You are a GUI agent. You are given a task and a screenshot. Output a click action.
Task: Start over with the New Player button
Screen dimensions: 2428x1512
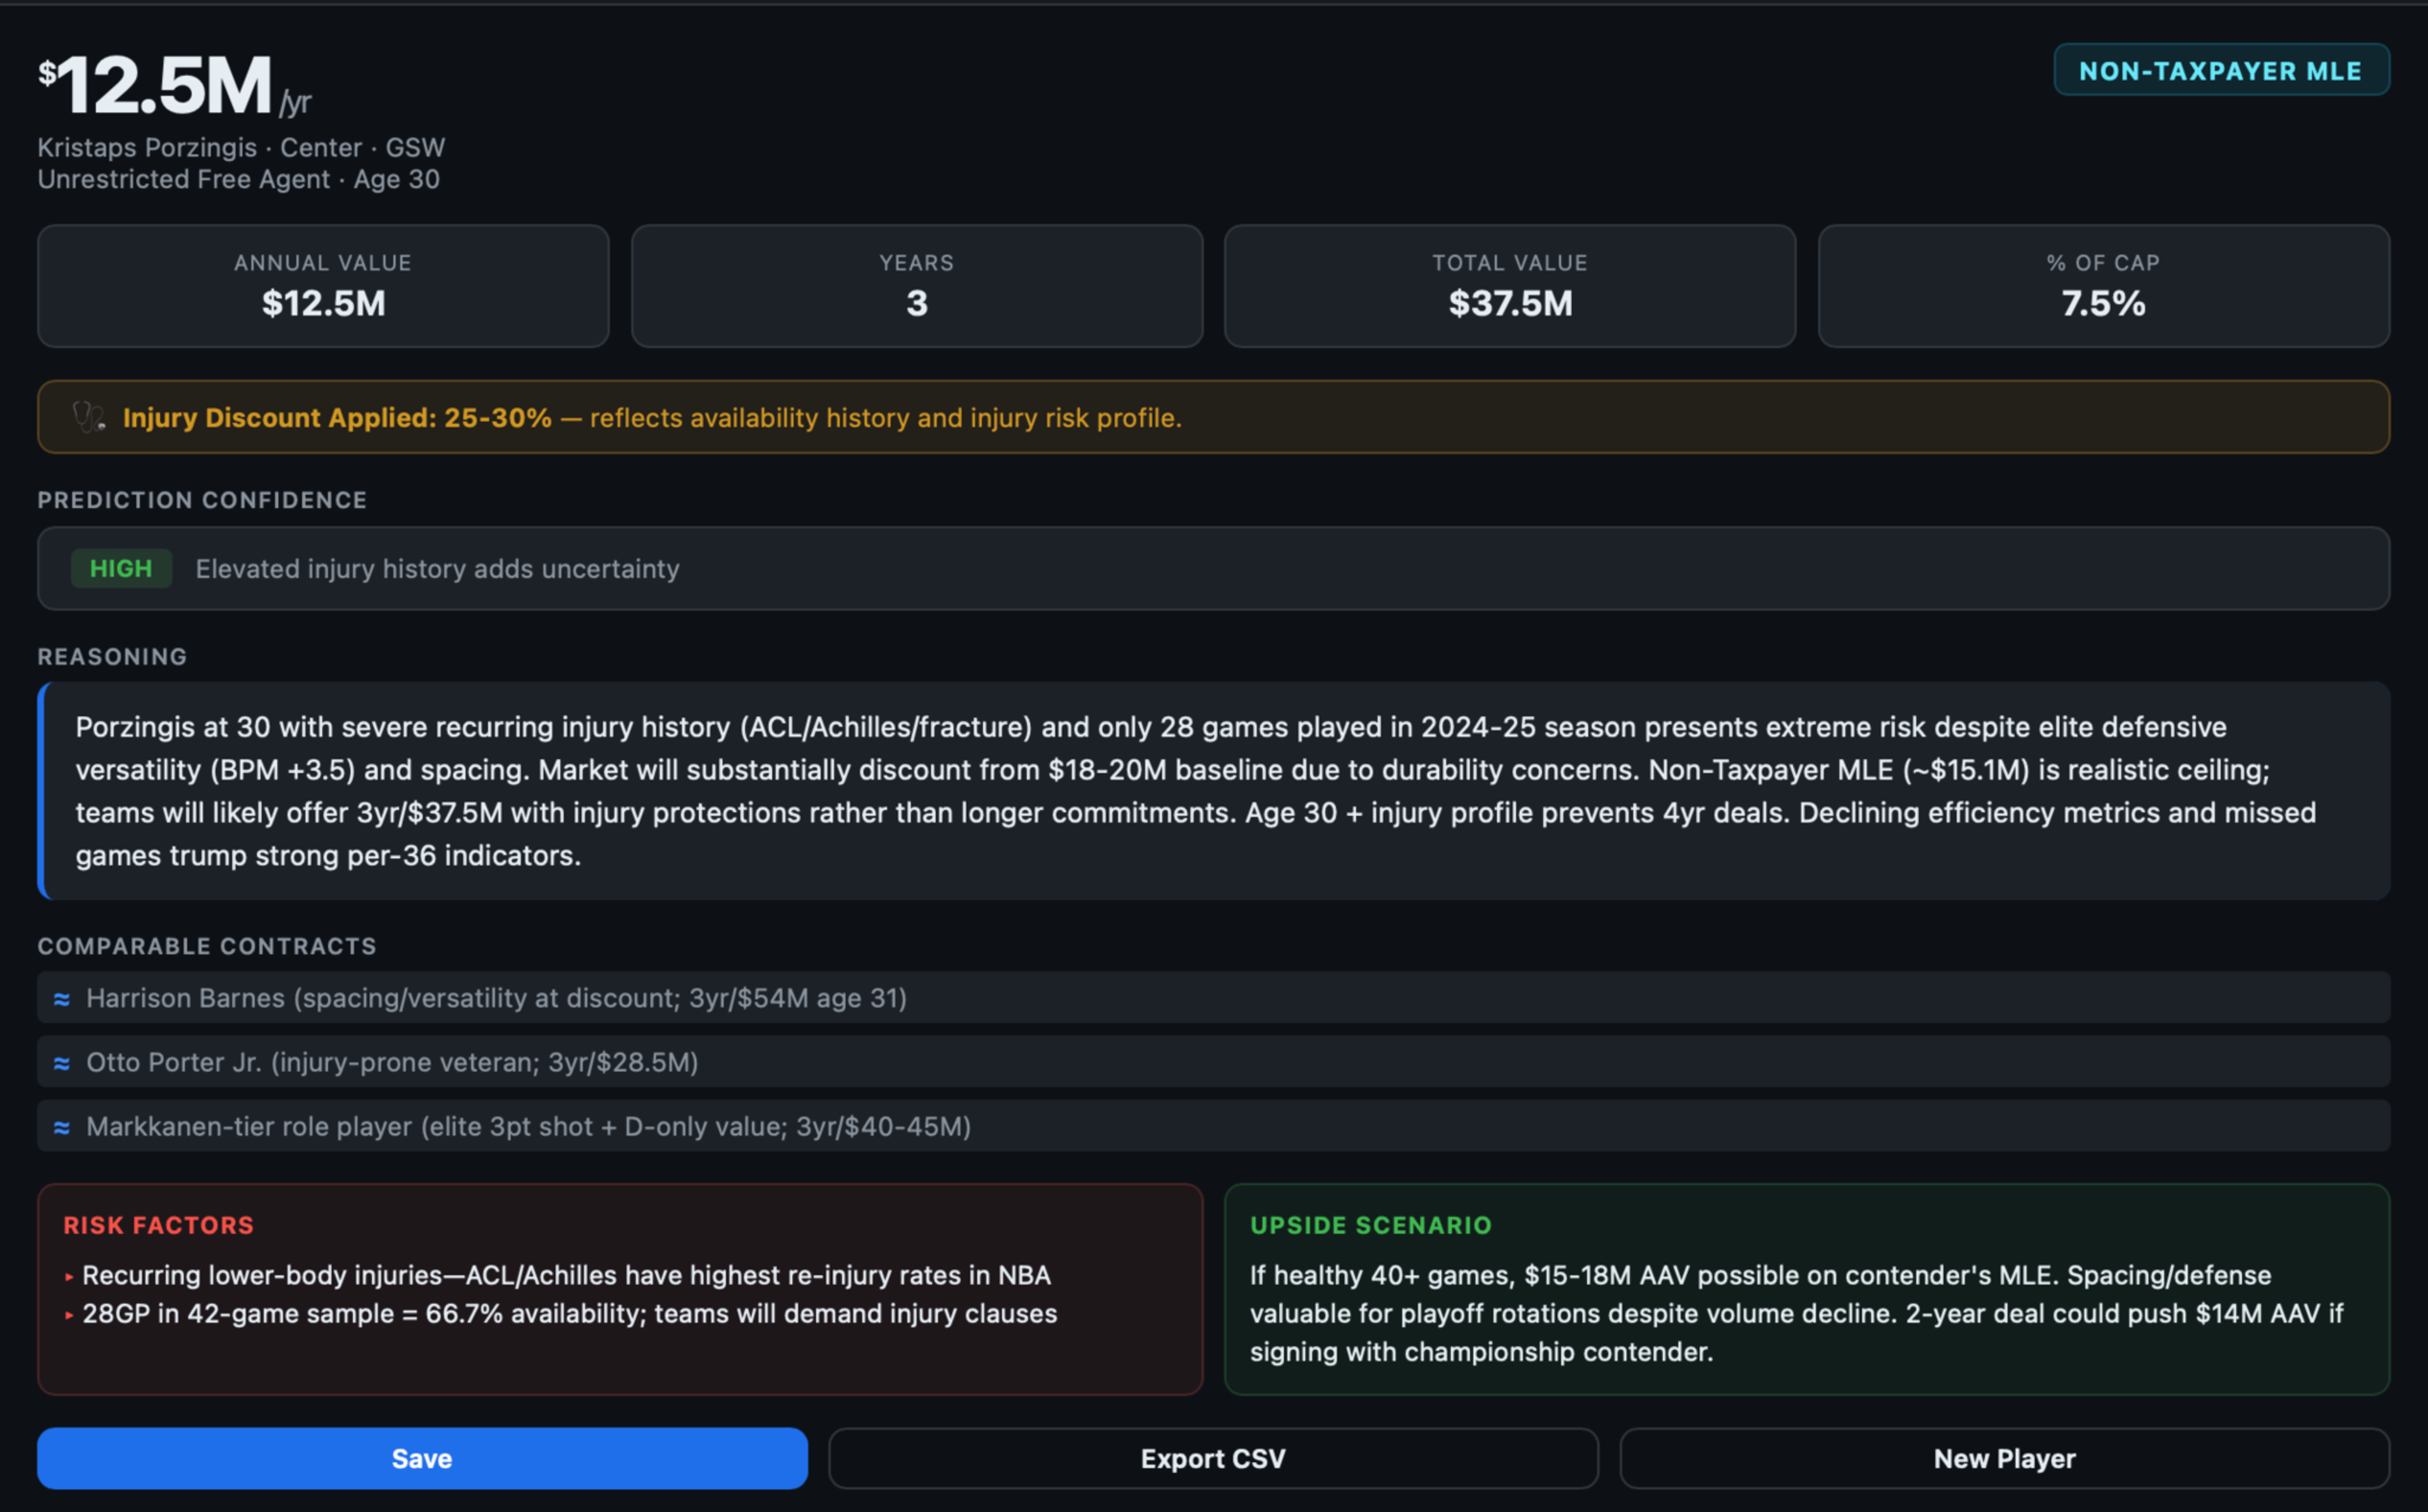(x=2004, y=1458)
